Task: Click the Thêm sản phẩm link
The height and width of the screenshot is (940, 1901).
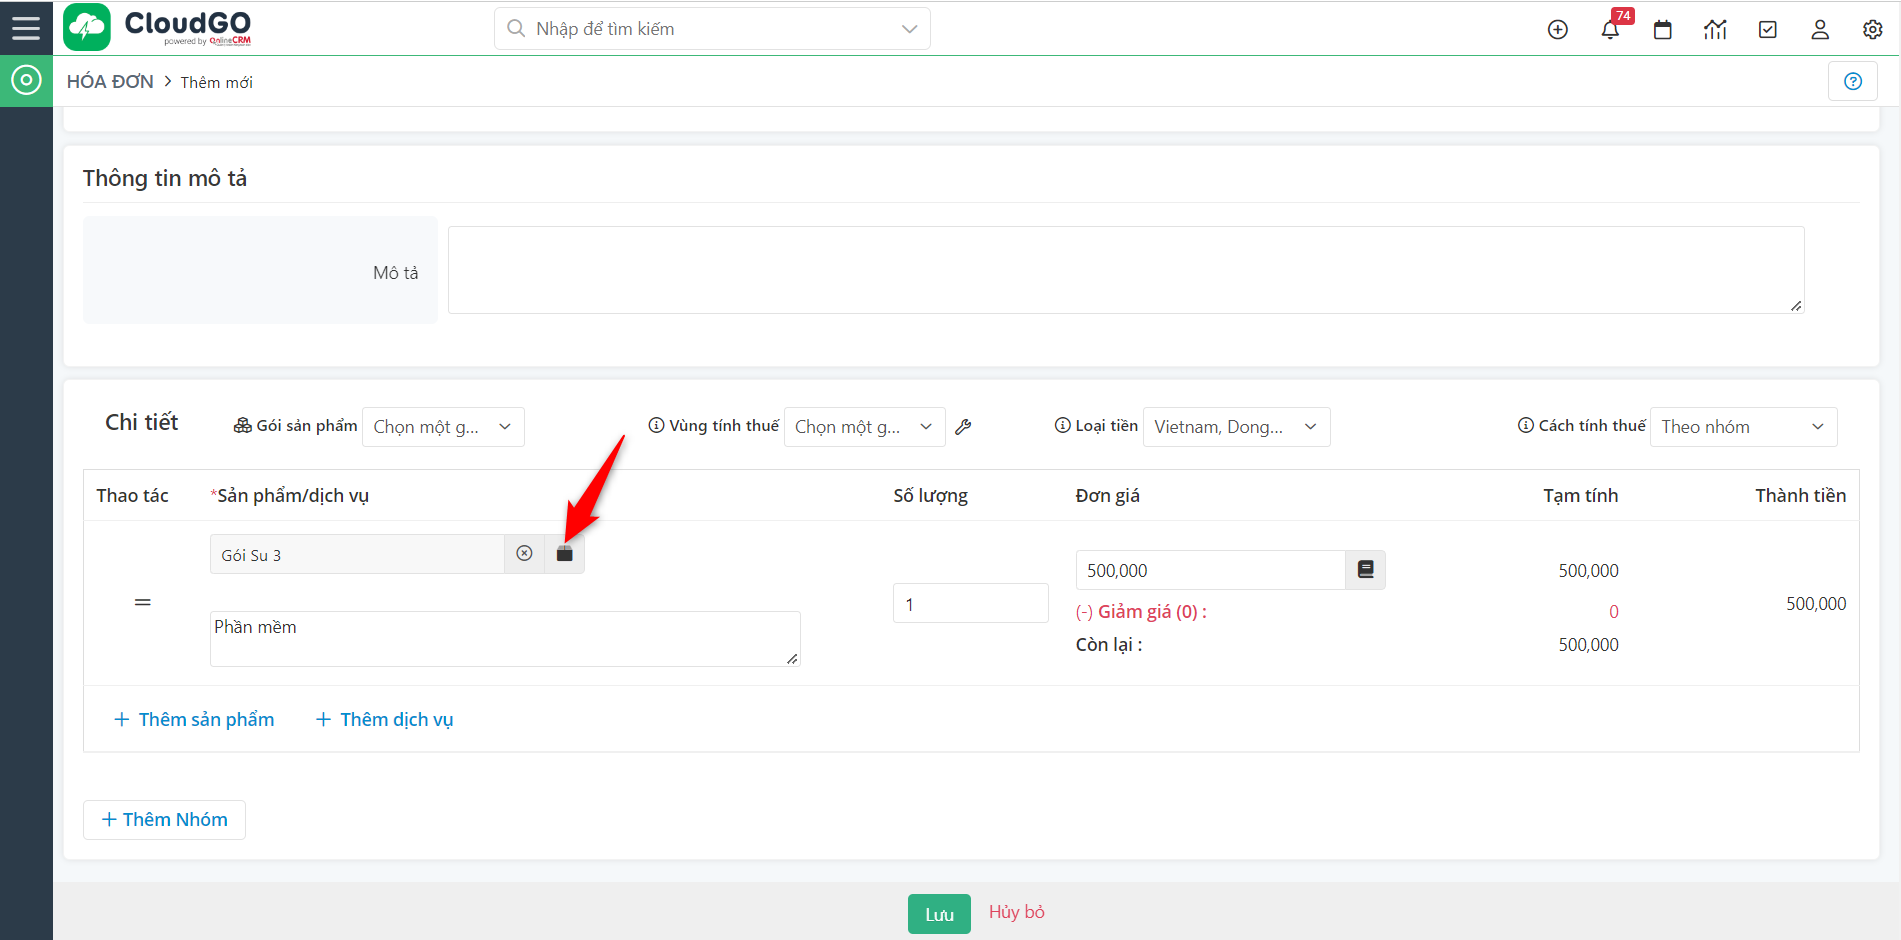Action: tap(194, 720)
